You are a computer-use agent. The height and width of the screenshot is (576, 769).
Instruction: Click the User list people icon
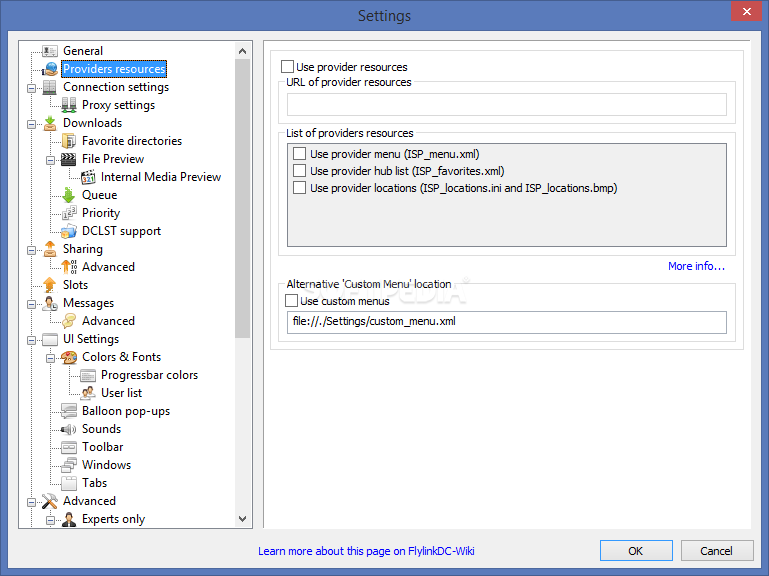pos(88,393)
